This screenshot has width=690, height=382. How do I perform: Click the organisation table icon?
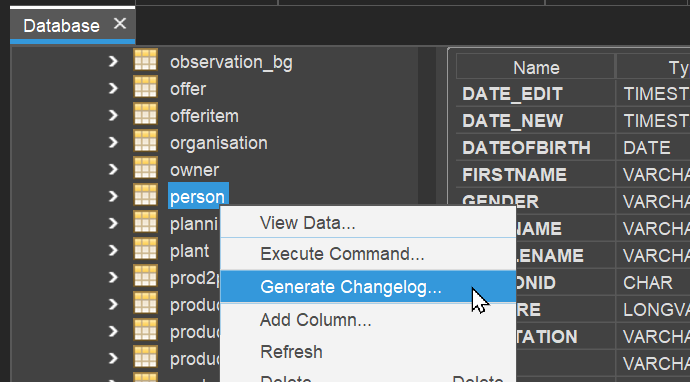click(145, 141)
